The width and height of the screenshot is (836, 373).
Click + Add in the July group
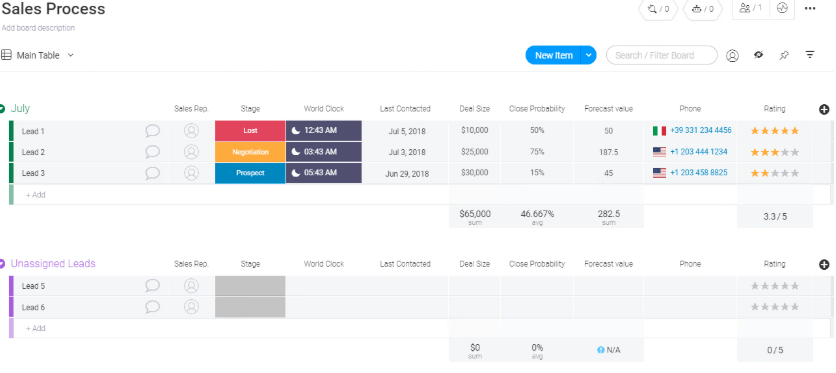point(36,195)
